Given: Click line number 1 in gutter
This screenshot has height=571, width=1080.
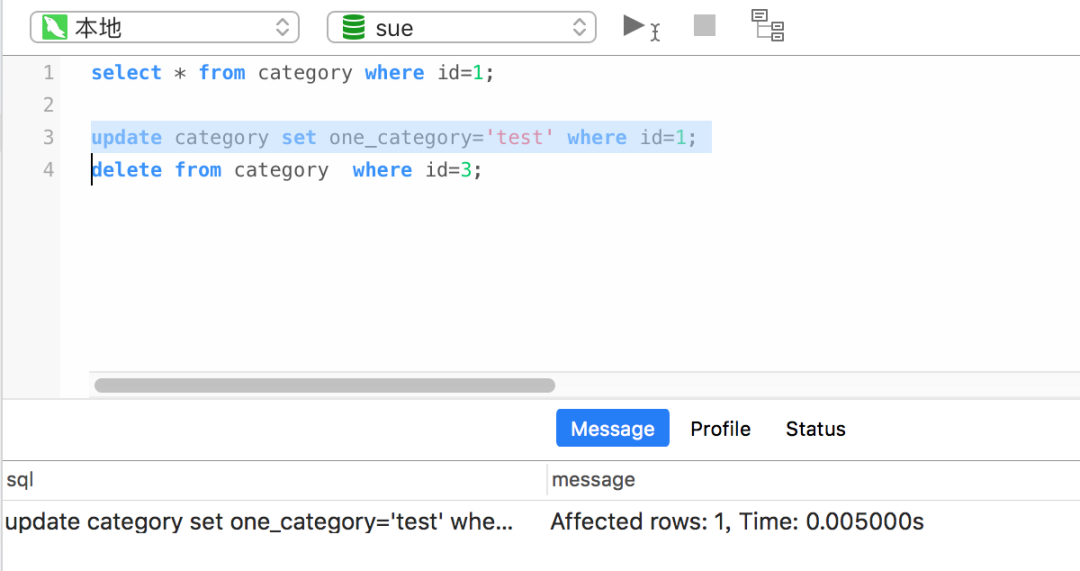Looking at the screenshot, I should 48,73.
